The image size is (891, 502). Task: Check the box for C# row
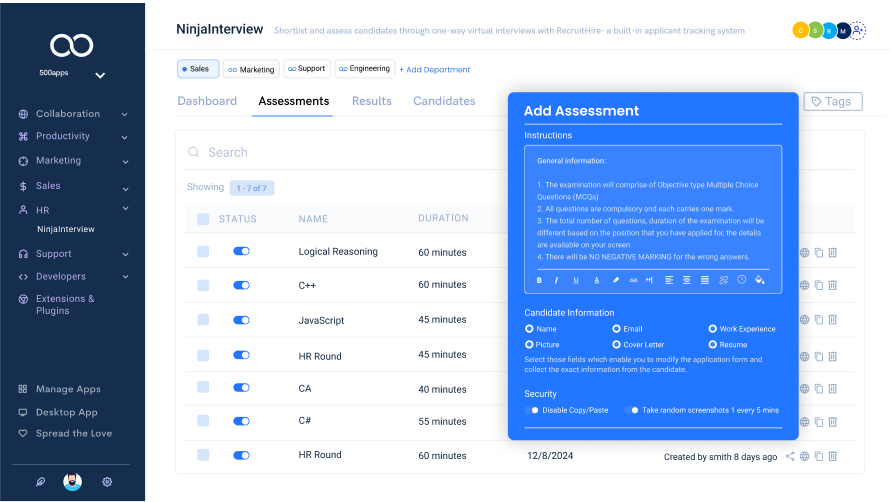point(203,421)
